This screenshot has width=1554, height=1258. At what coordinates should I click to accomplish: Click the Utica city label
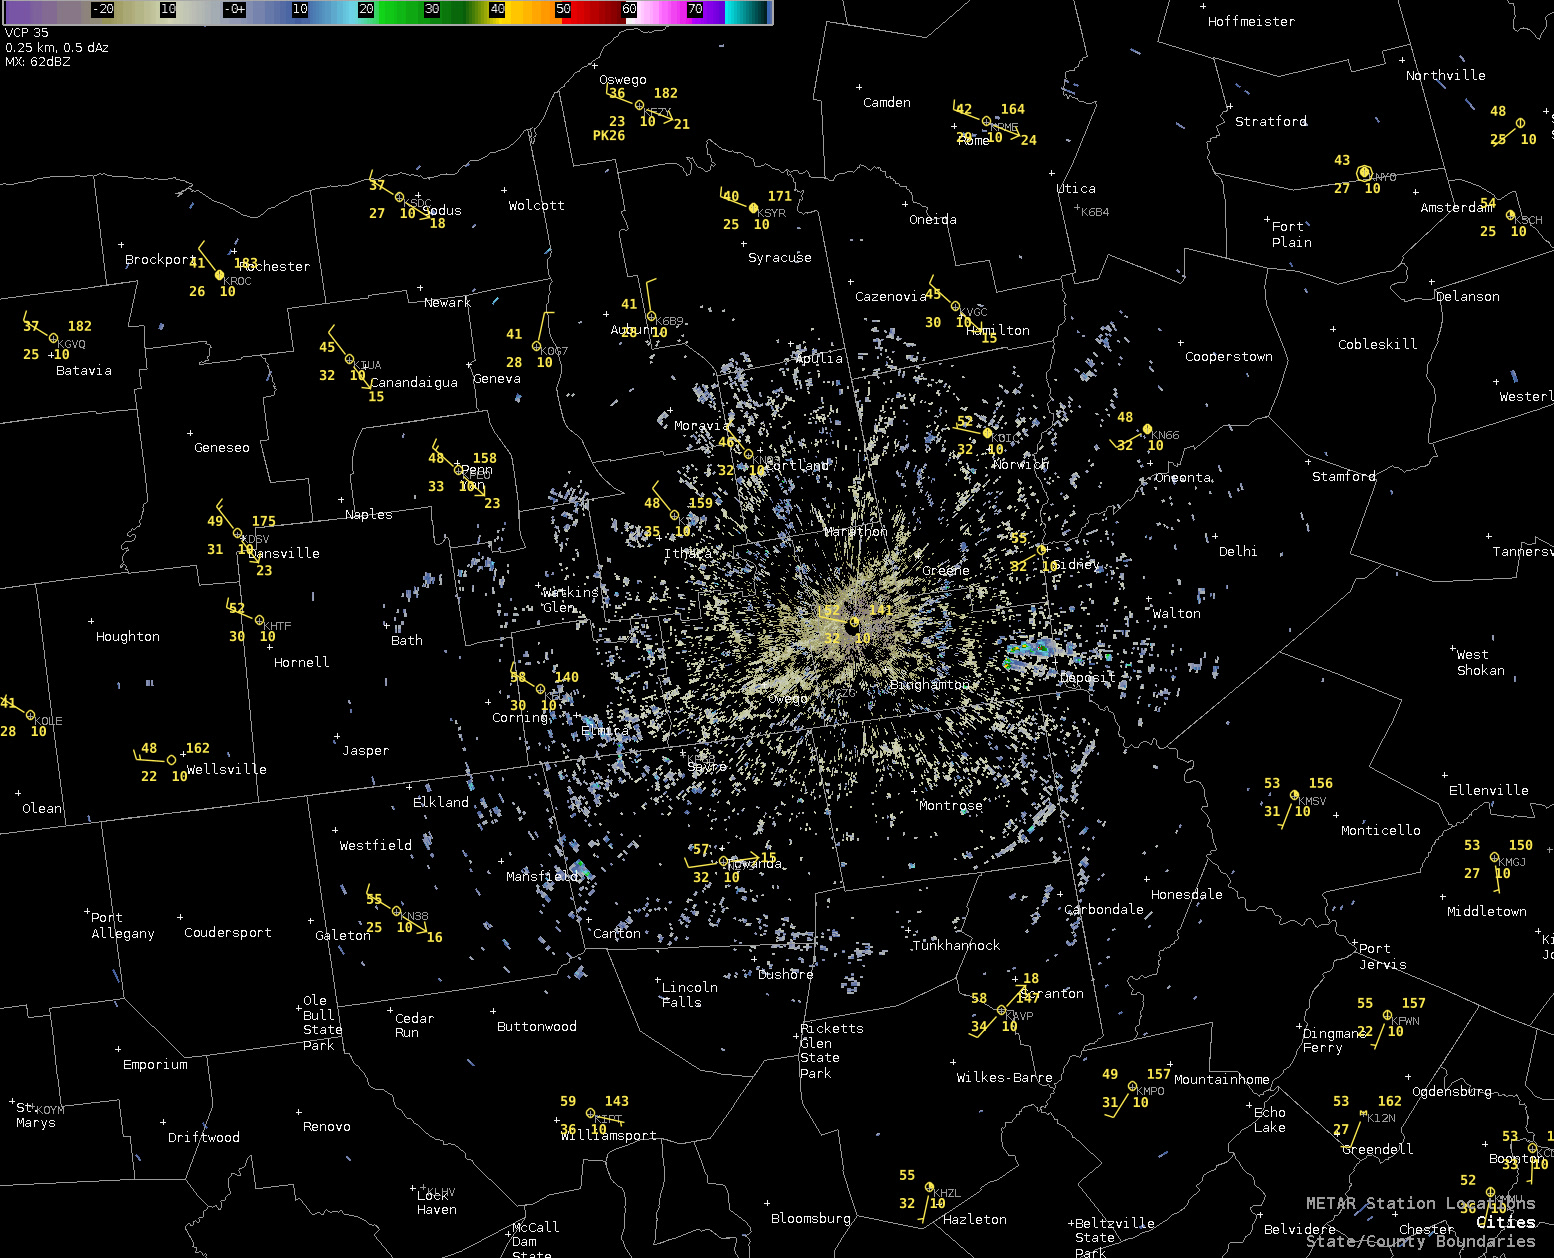(1076, 189)
